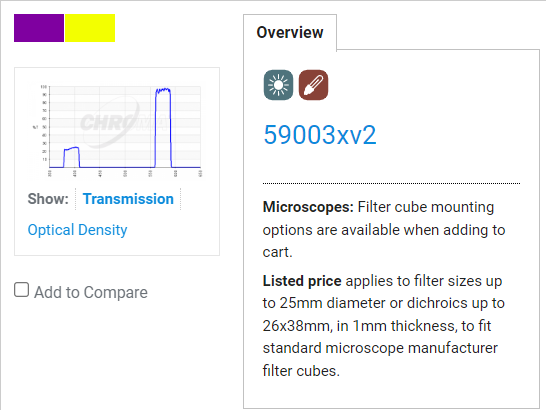Click the wavelength axis of the graph
The height and width of the screenshot is (410, 546).
[x=125, y=173]
